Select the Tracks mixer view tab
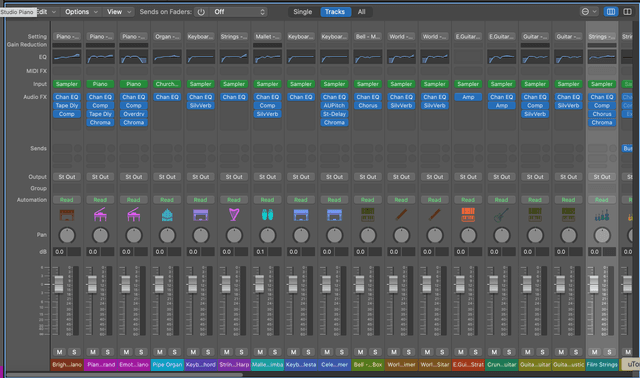Screen dimensions: 640x378 (335, 12)
